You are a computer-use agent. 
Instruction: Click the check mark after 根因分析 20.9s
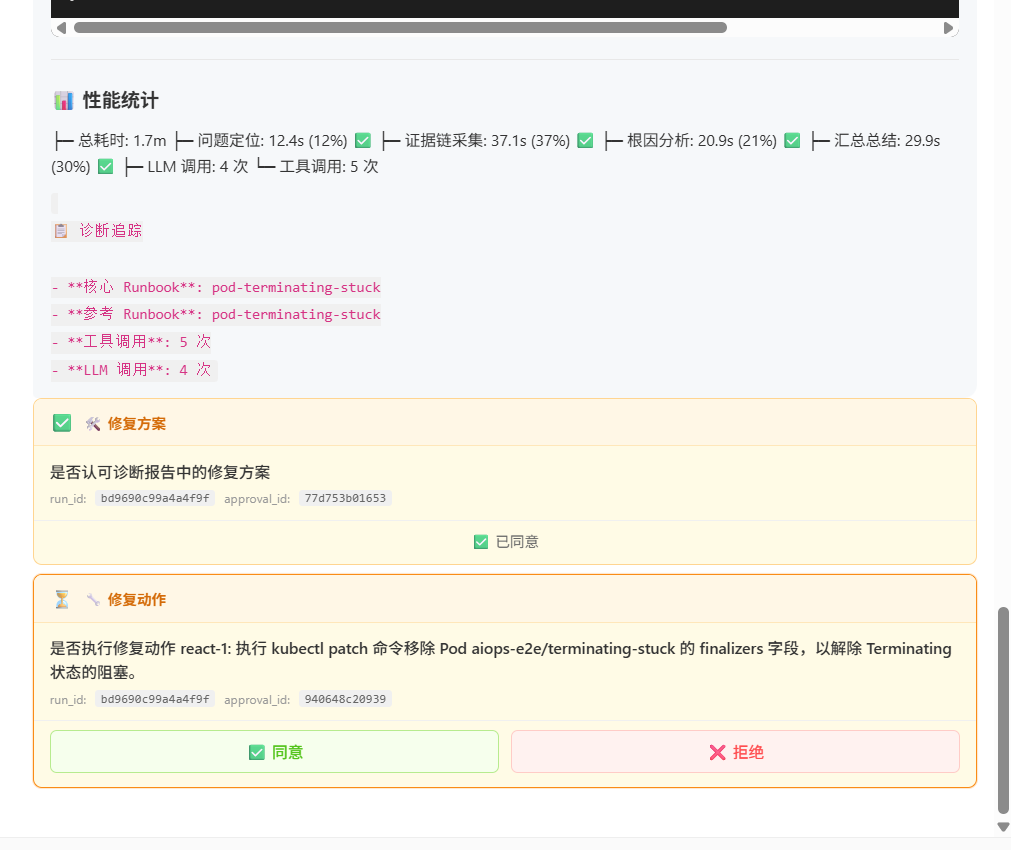point(792,140)
